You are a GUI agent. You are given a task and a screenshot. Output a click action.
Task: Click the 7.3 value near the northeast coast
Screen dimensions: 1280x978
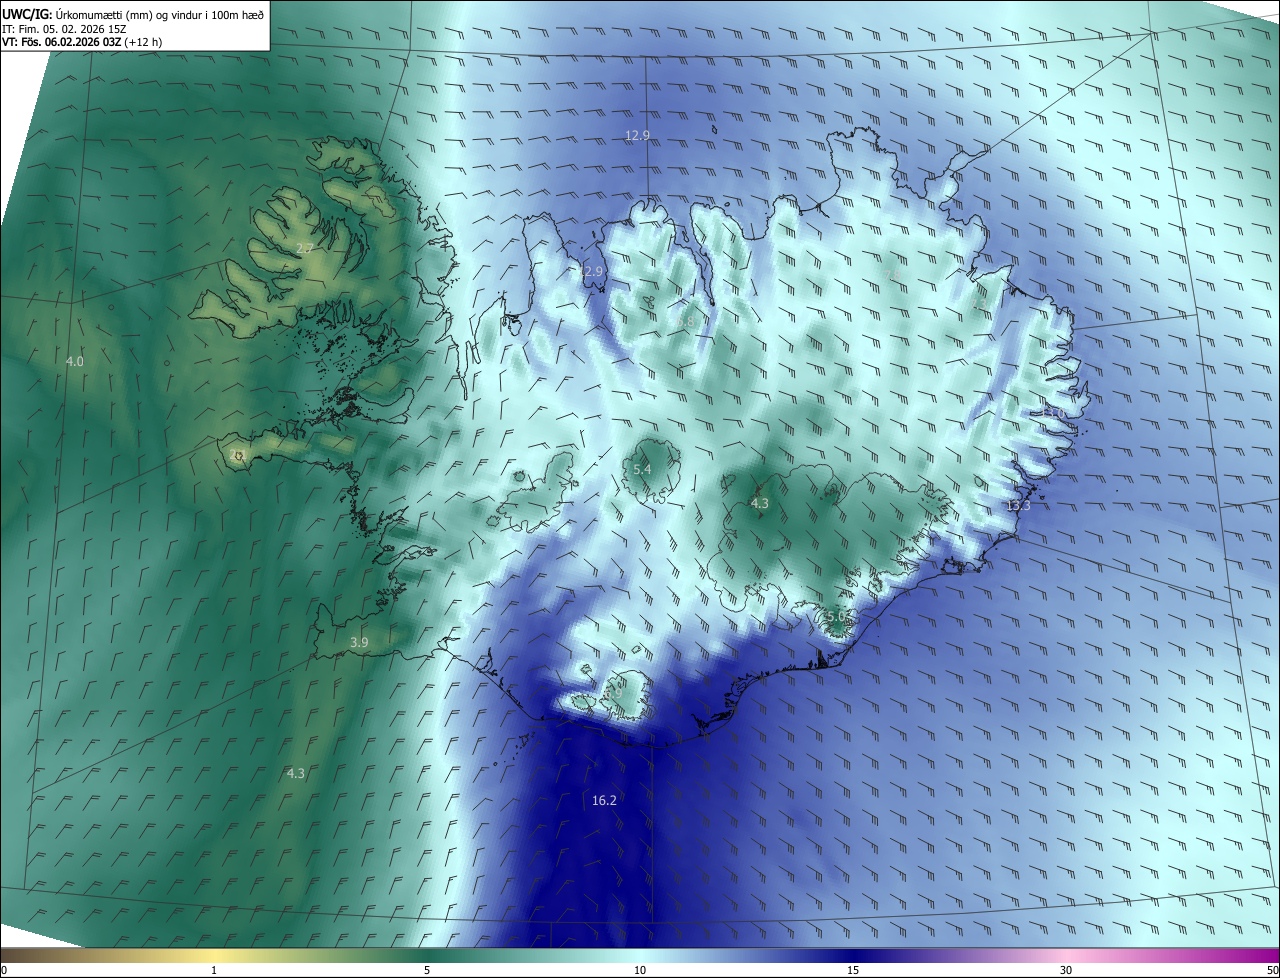(x=979, y=303)
